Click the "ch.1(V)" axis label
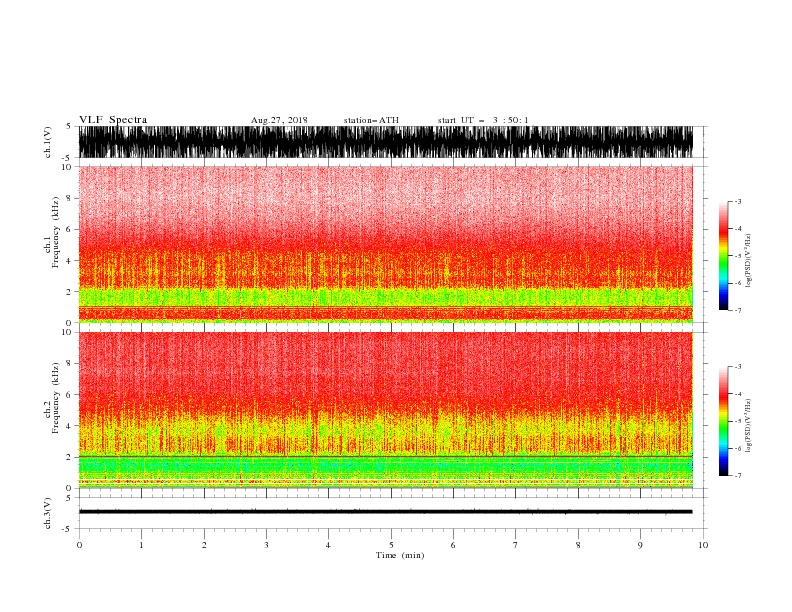792x612 pixels. coord(48,142)
